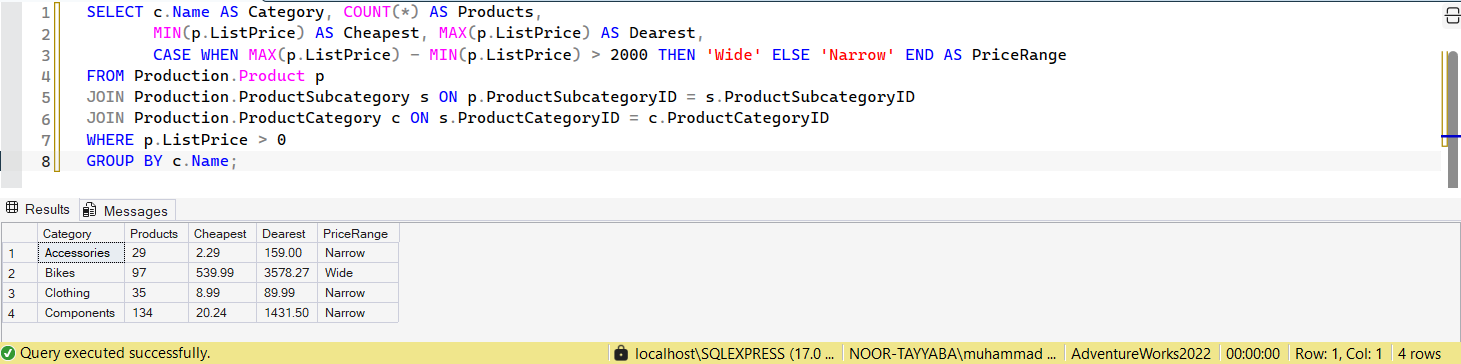Select the Dearest column header
Image resolution: width=1461 pixels, height=364 pixels.
pyautogui.click(x=286, y=233)
